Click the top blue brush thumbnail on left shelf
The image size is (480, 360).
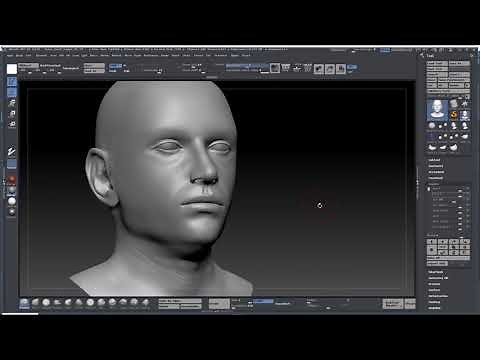[x=12, y=82]
